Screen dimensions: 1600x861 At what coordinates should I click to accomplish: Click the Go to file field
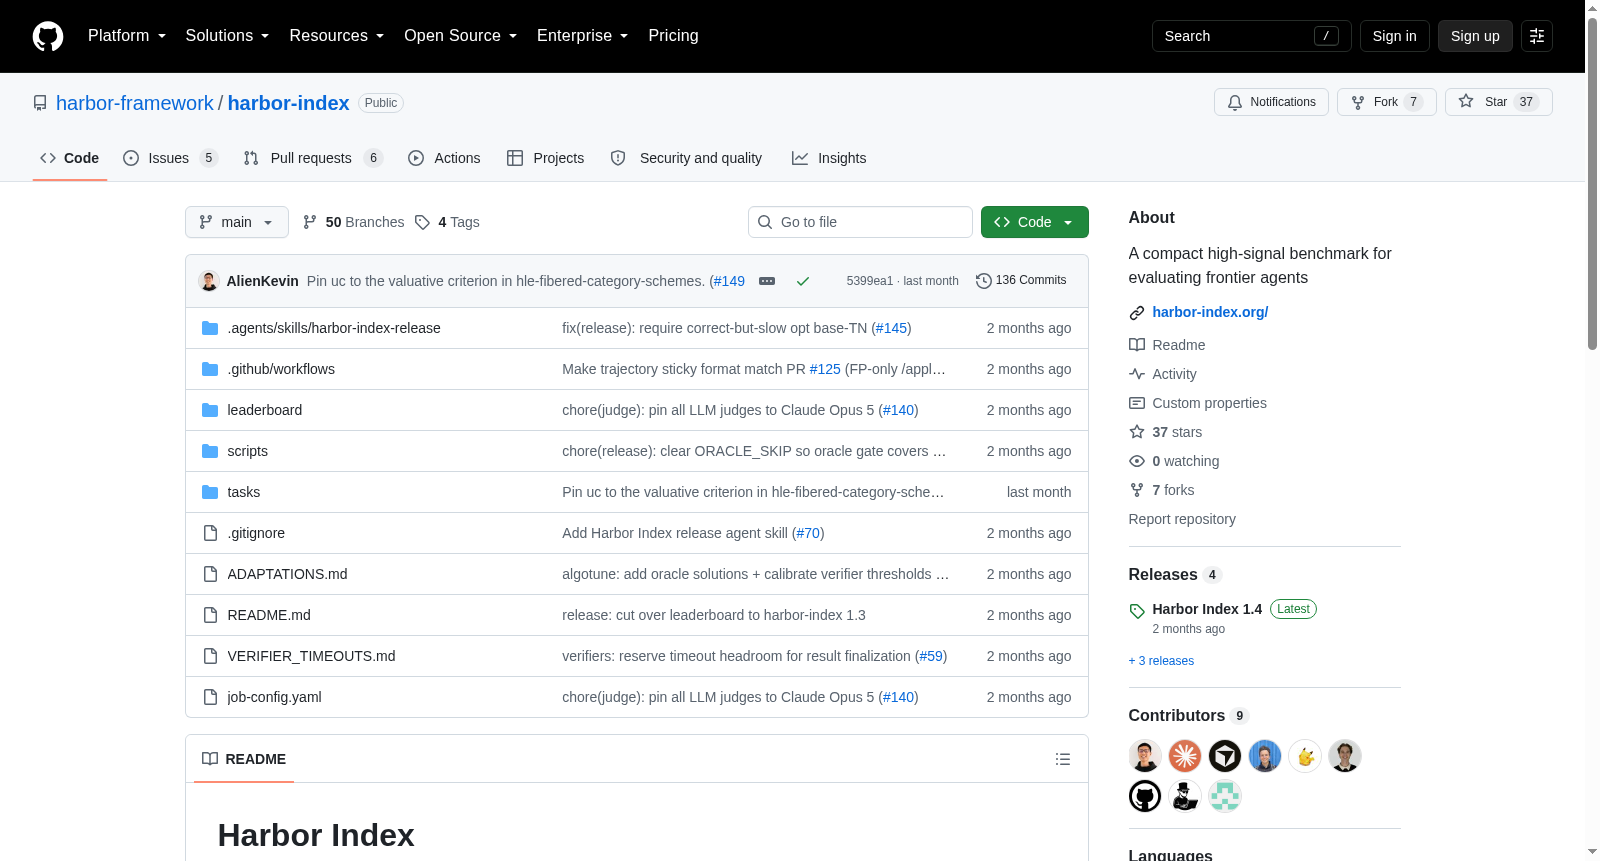(860, 222)
